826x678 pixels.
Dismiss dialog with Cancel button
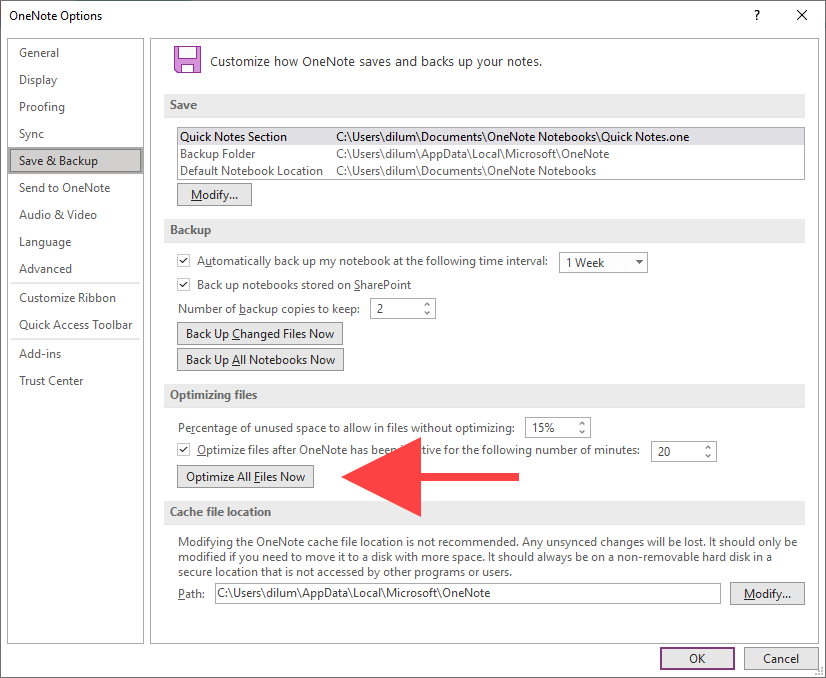pos(781,658)
